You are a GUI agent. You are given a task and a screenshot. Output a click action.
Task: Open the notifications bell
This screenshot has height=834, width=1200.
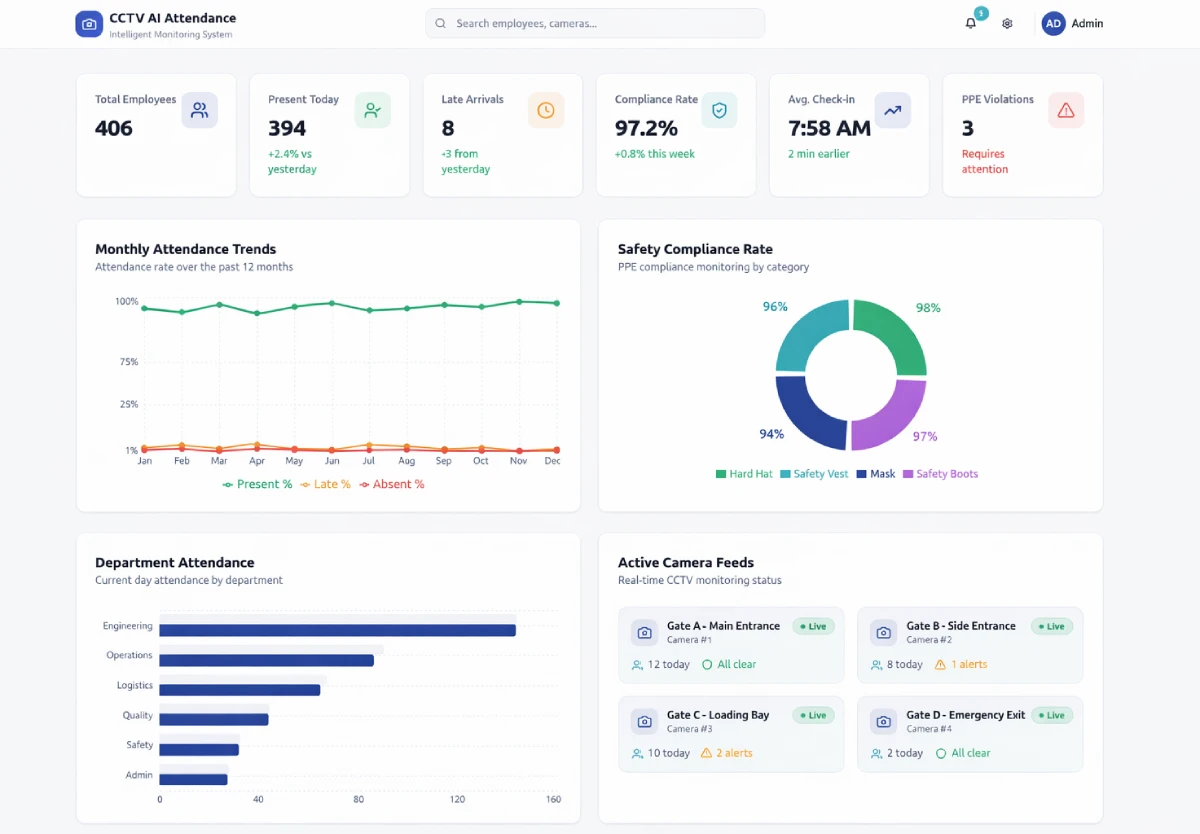tap(971, 23)
